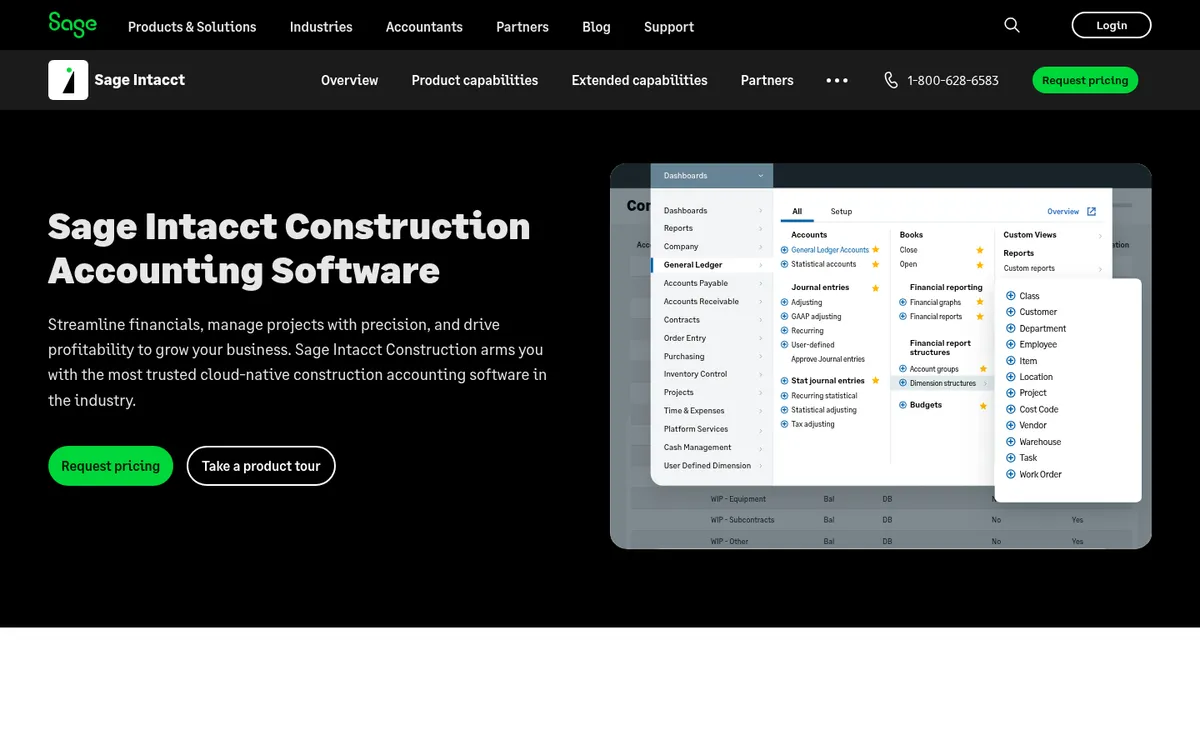1200x750 pixels.
Task: Click Take a product tour button
Action: tap(261, 466)
